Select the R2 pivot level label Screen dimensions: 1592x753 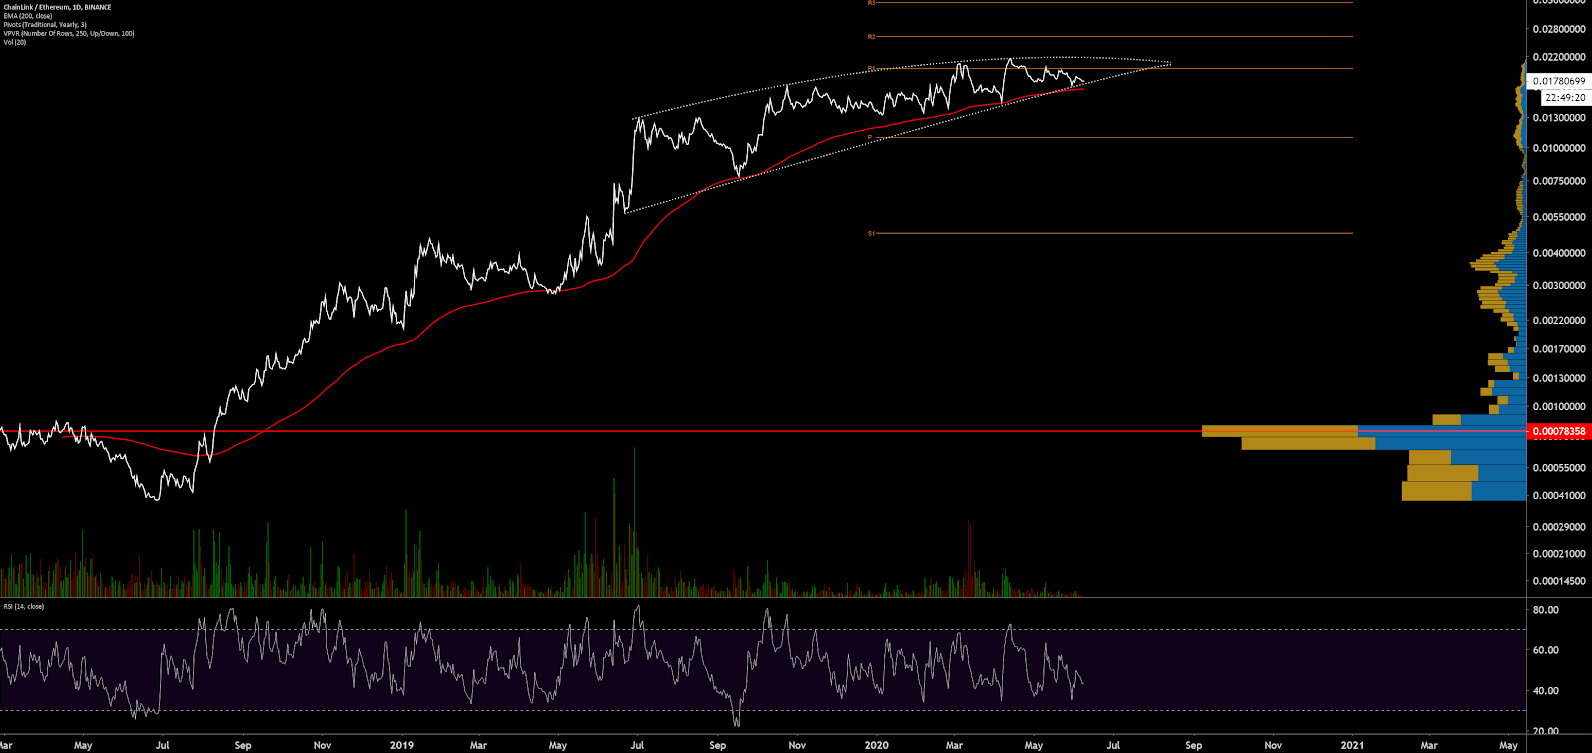click(871, 37)
